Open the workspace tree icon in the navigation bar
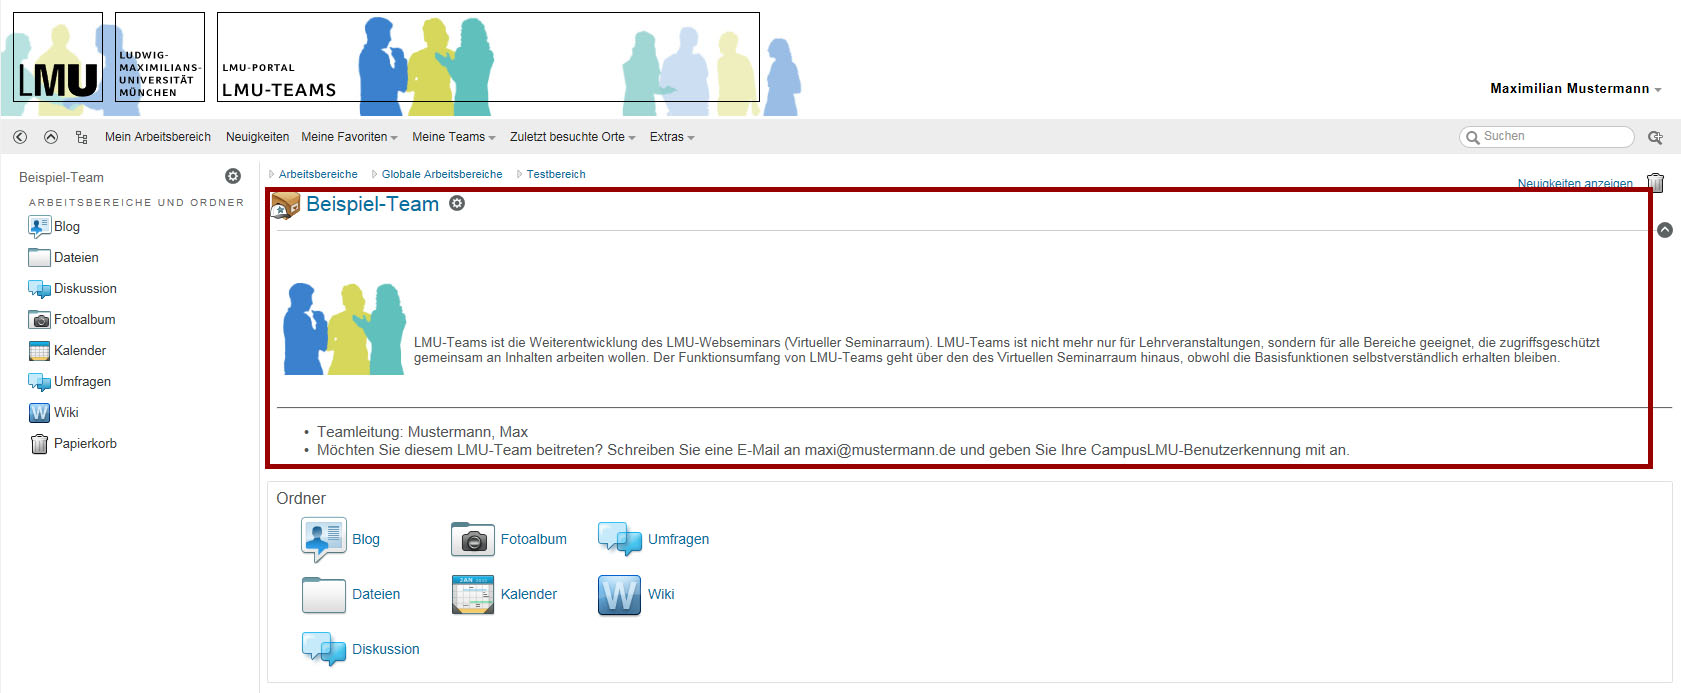 [x=81, y=137]
